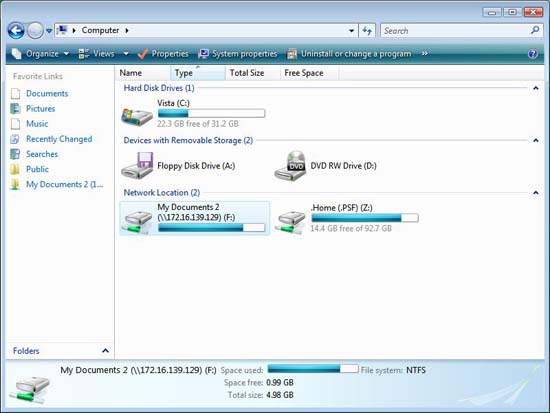Open Documents favorite link
The height and width of the screenshot is (413, 550).
(x=47, y=93)
